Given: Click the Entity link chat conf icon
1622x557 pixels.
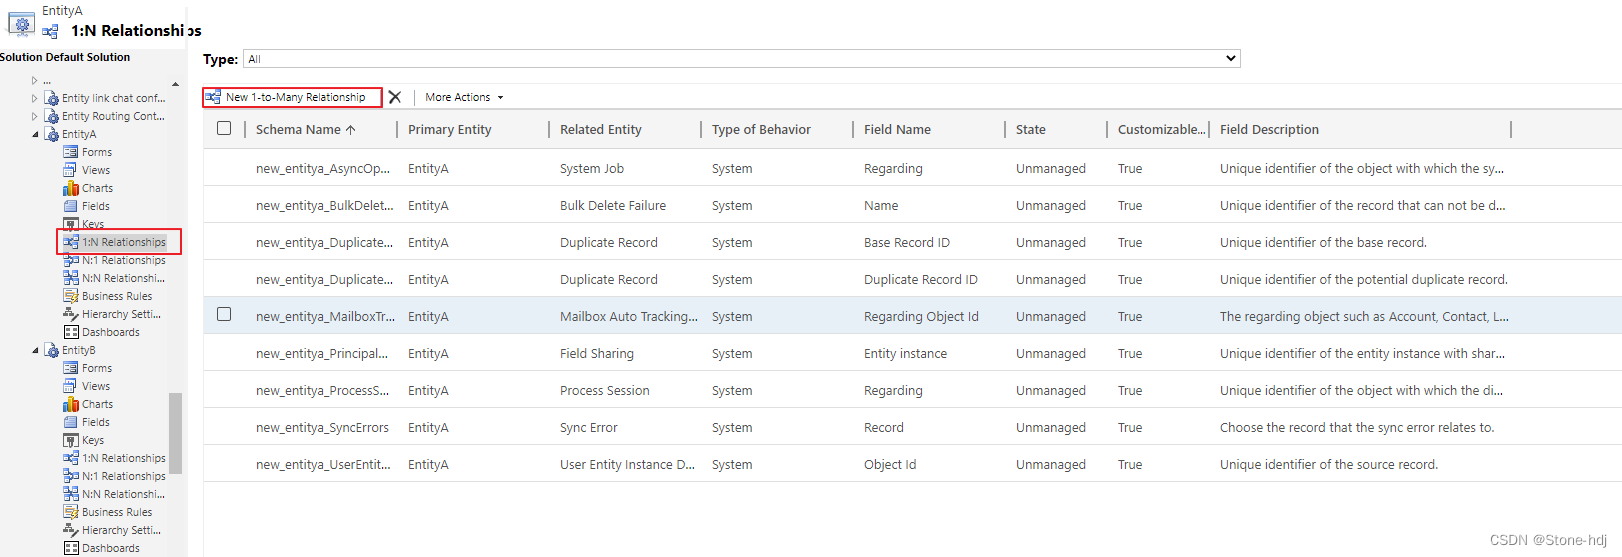Looking at the screenshot, I should [51, 98].
